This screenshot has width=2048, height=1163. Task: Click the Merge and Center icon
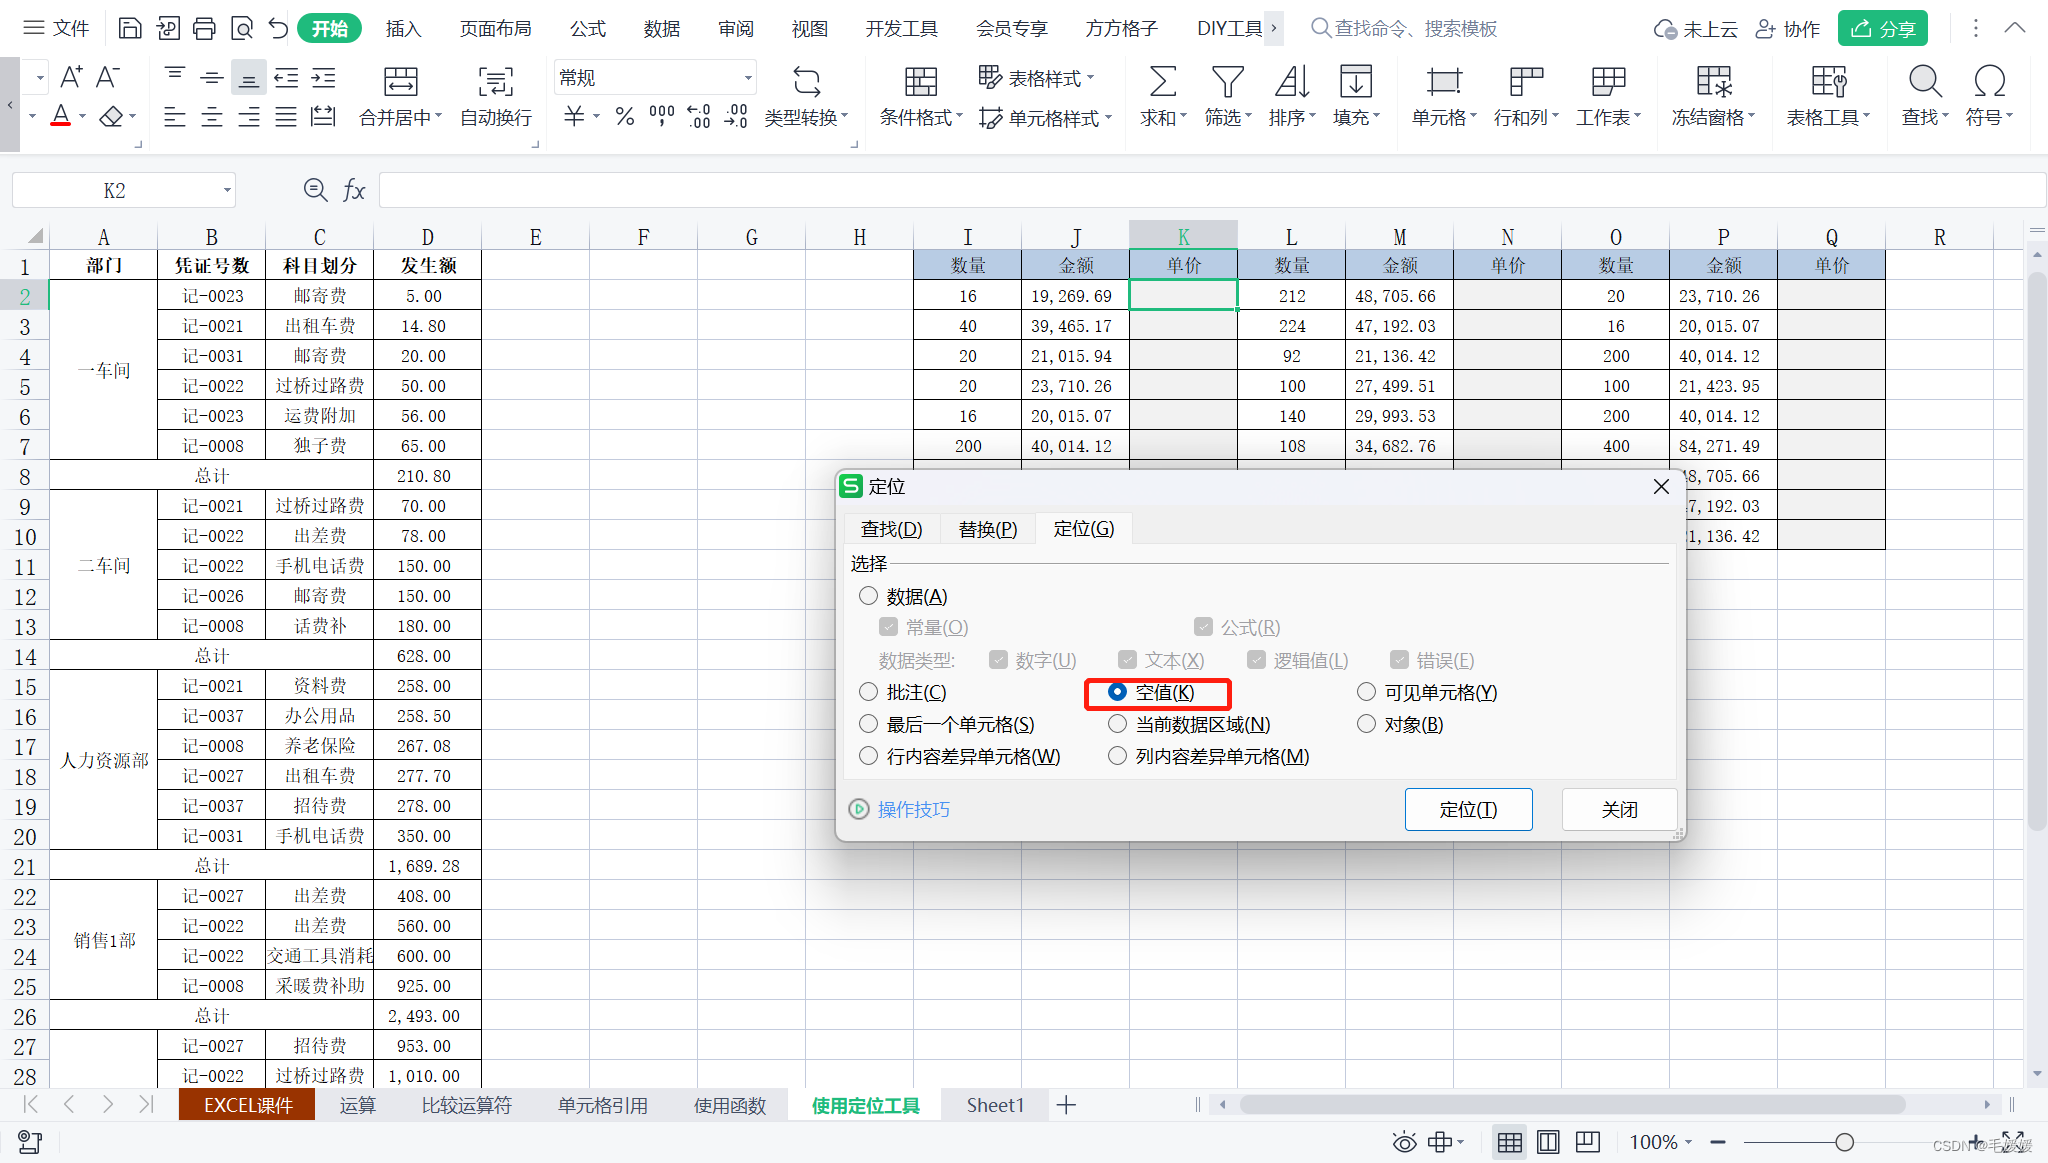[x=400, y=81]
